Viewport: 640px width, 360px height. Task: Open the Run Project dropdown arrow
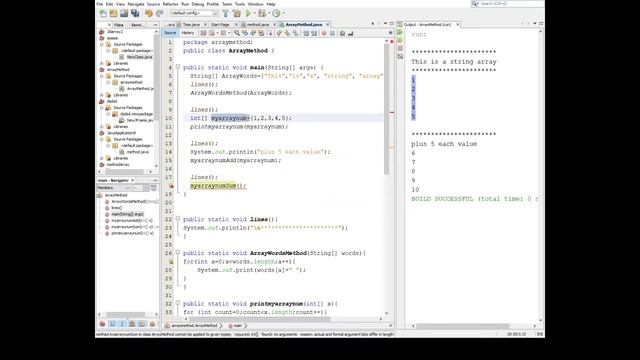[x=254, y=13]
